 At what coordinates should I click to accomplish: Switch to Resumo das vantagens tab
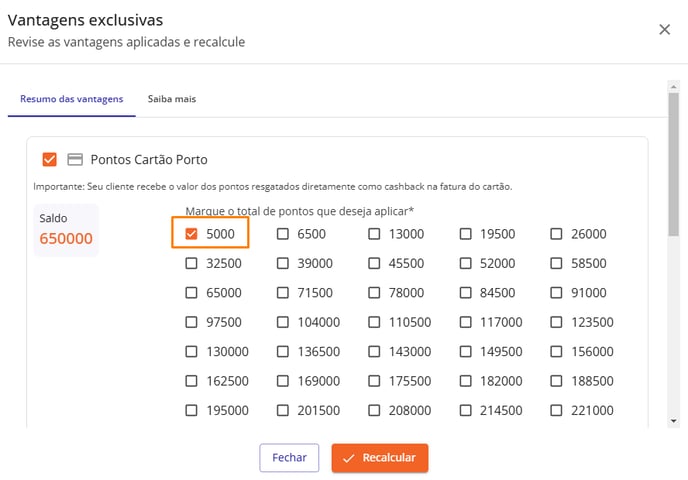point(72,99)
